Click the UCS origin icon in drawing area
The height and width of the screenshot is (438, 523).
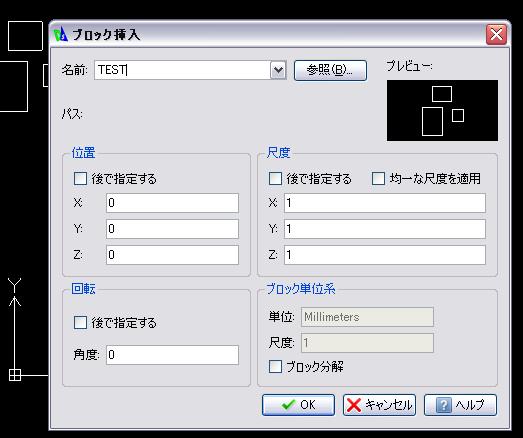15,375
